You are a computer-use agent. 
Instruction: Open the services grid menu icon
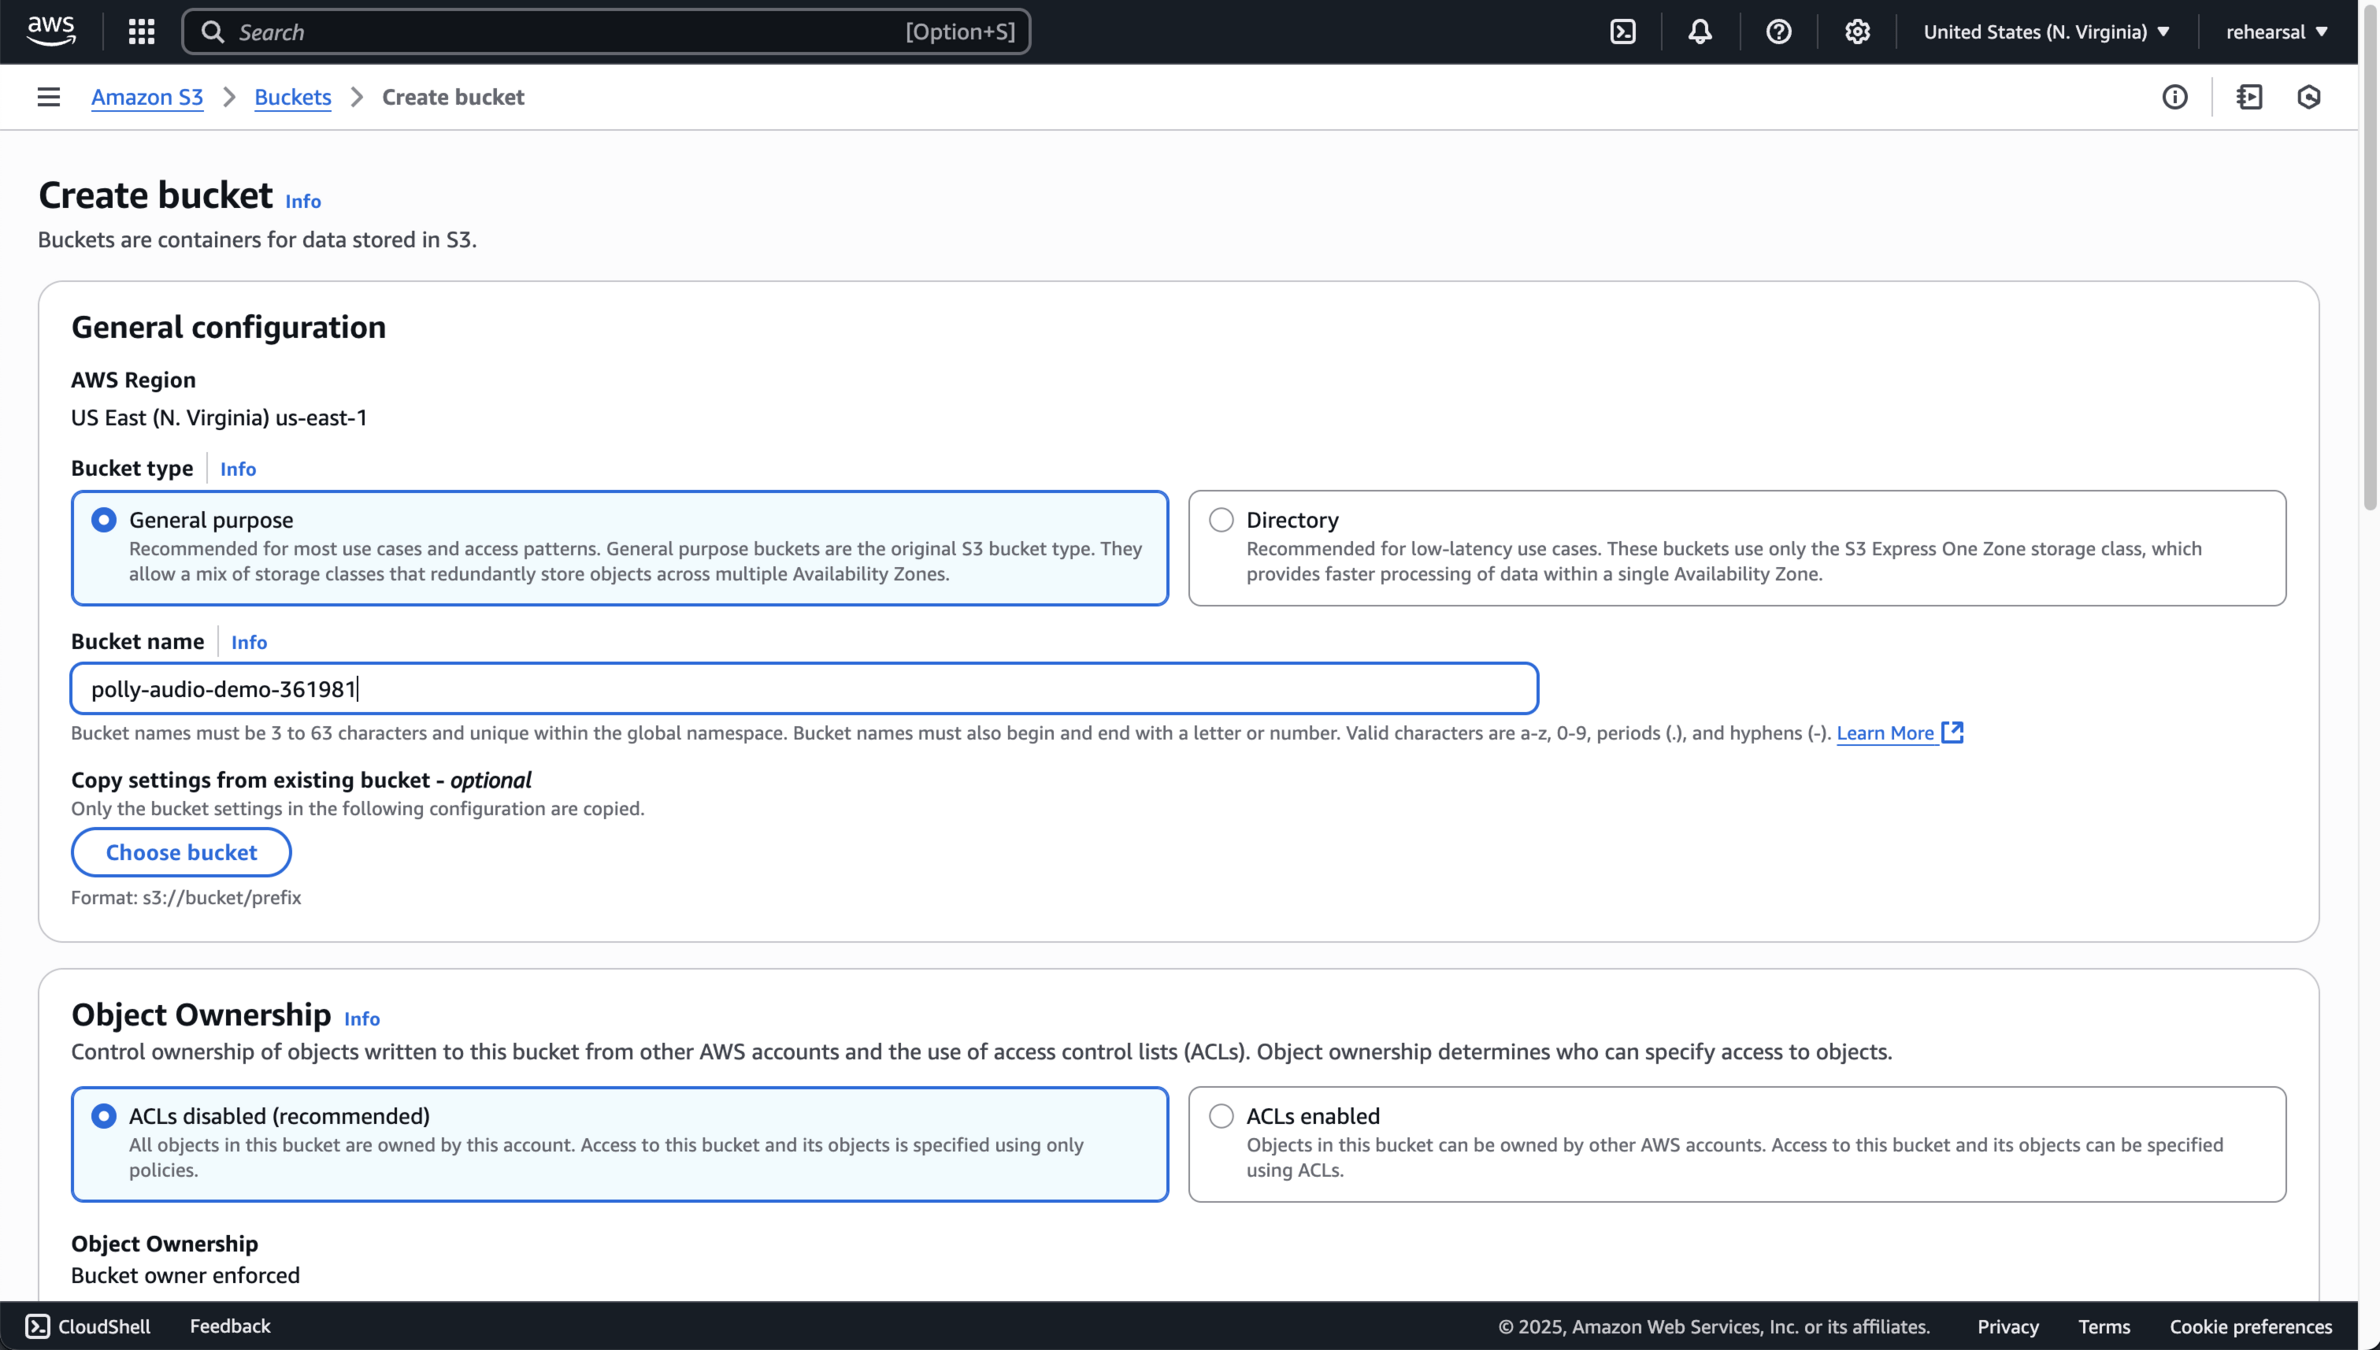(x=141, y=32)
